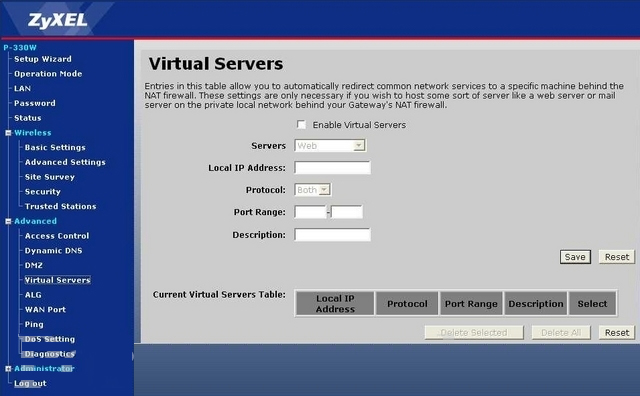Go to Dynamic DNS page

(x=53, y=251)
